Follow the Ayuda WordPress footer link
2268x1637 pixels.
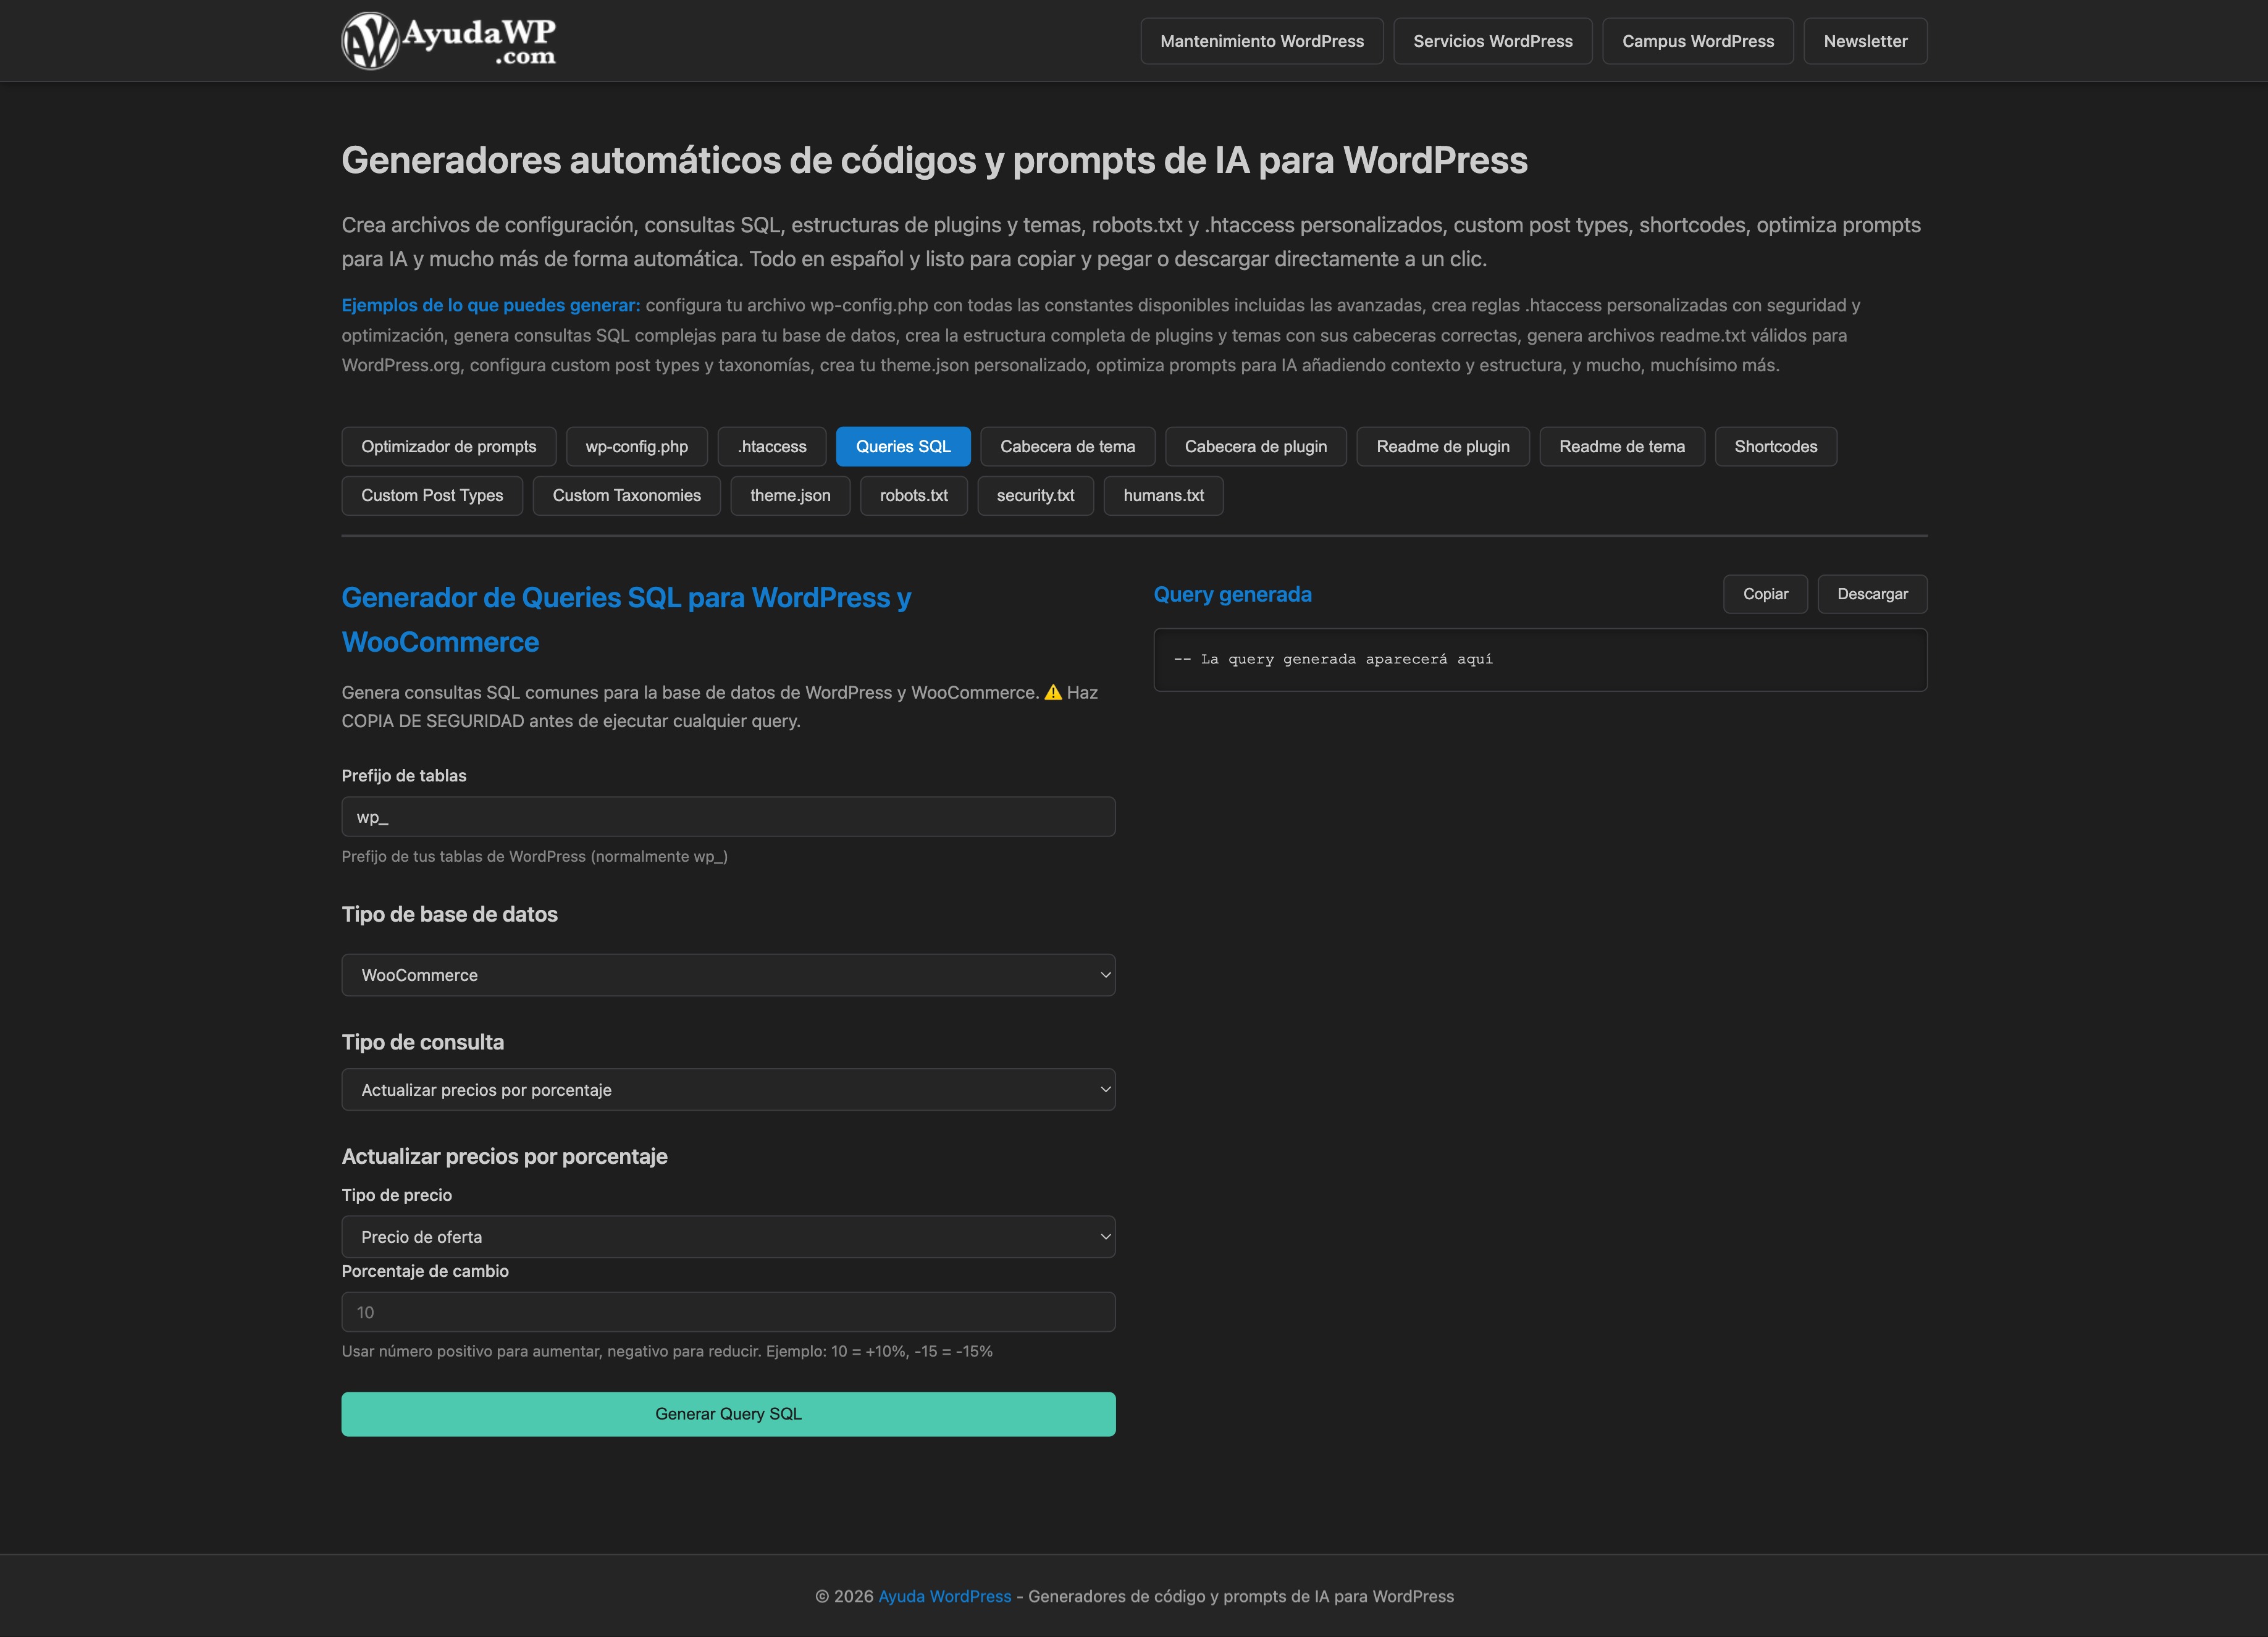tap(944, 1596)
